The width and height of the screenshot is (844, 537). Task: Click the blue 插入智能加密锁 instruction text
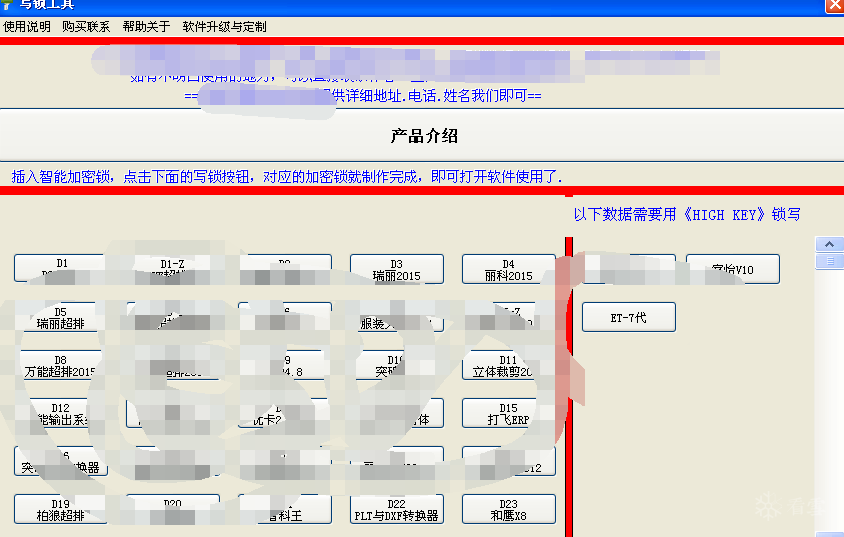(x=287, y=176)
